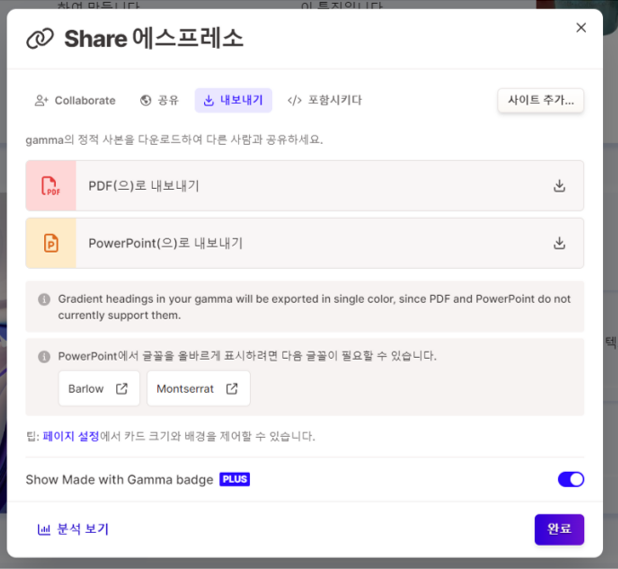The image size is (618, 569).
Task: Open the 공유 tab
Action: [x=159, y=100]
